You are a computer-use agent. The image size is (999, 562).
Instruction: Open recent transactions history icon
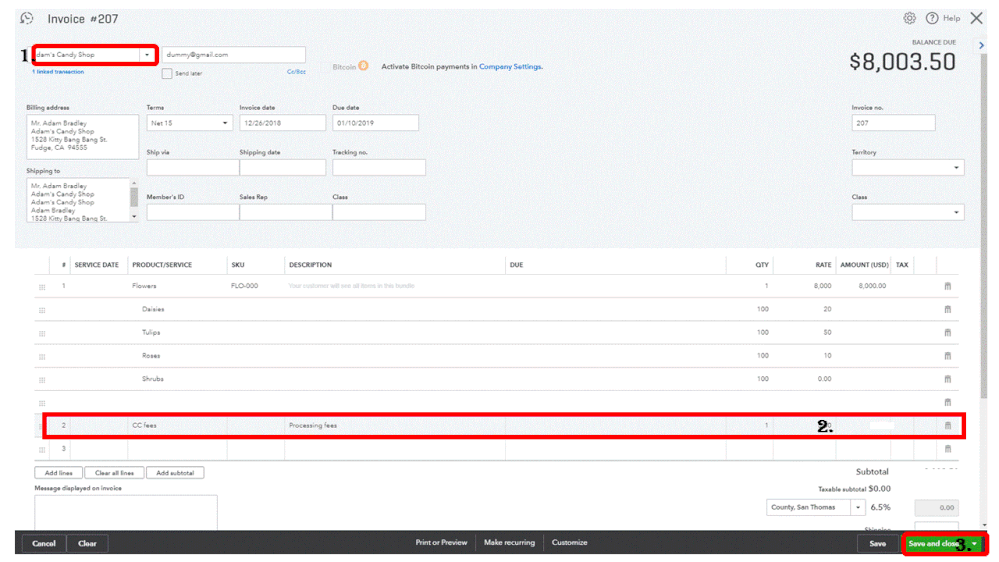click(x=27, y=18)
